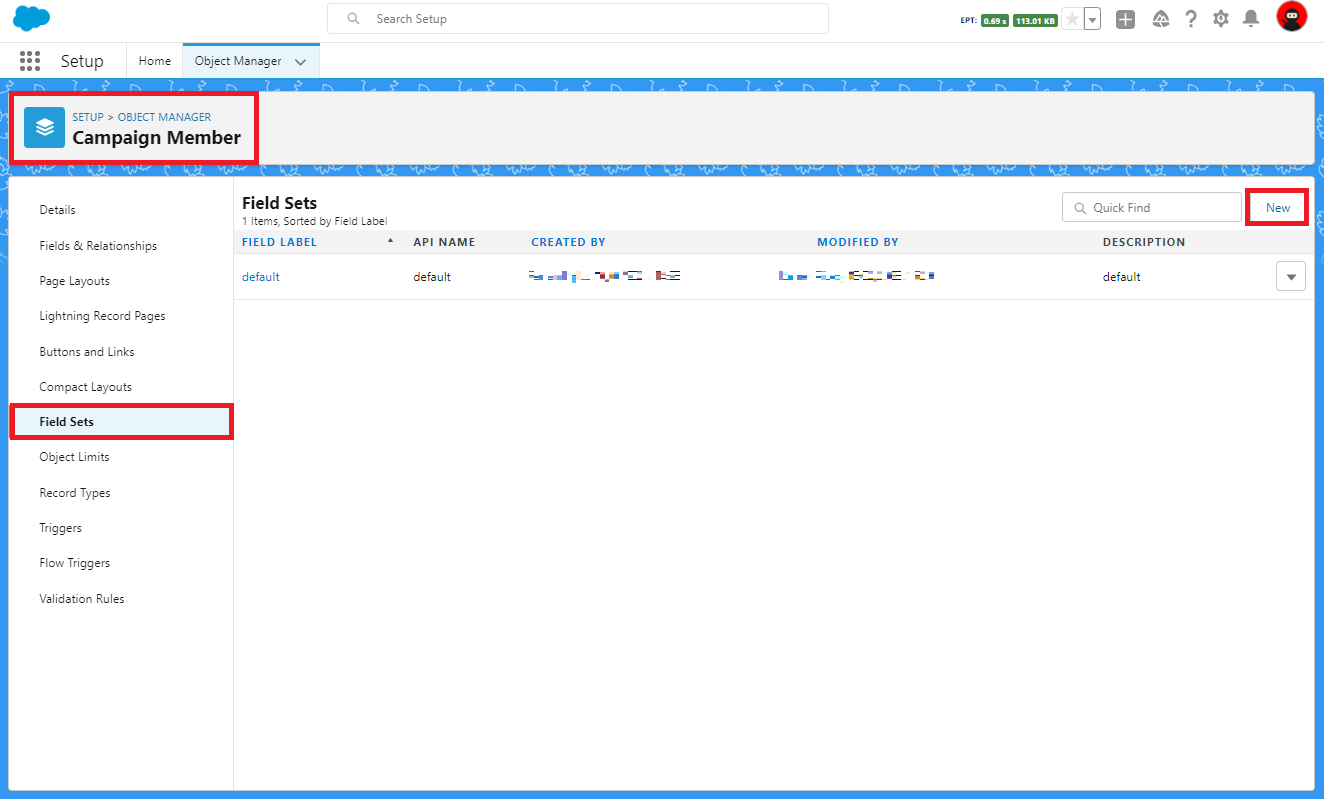Image resolution: width=1324 pixels, height=799 pixels.
Task: Open the default field set link
Action: [x=260, y=276]
